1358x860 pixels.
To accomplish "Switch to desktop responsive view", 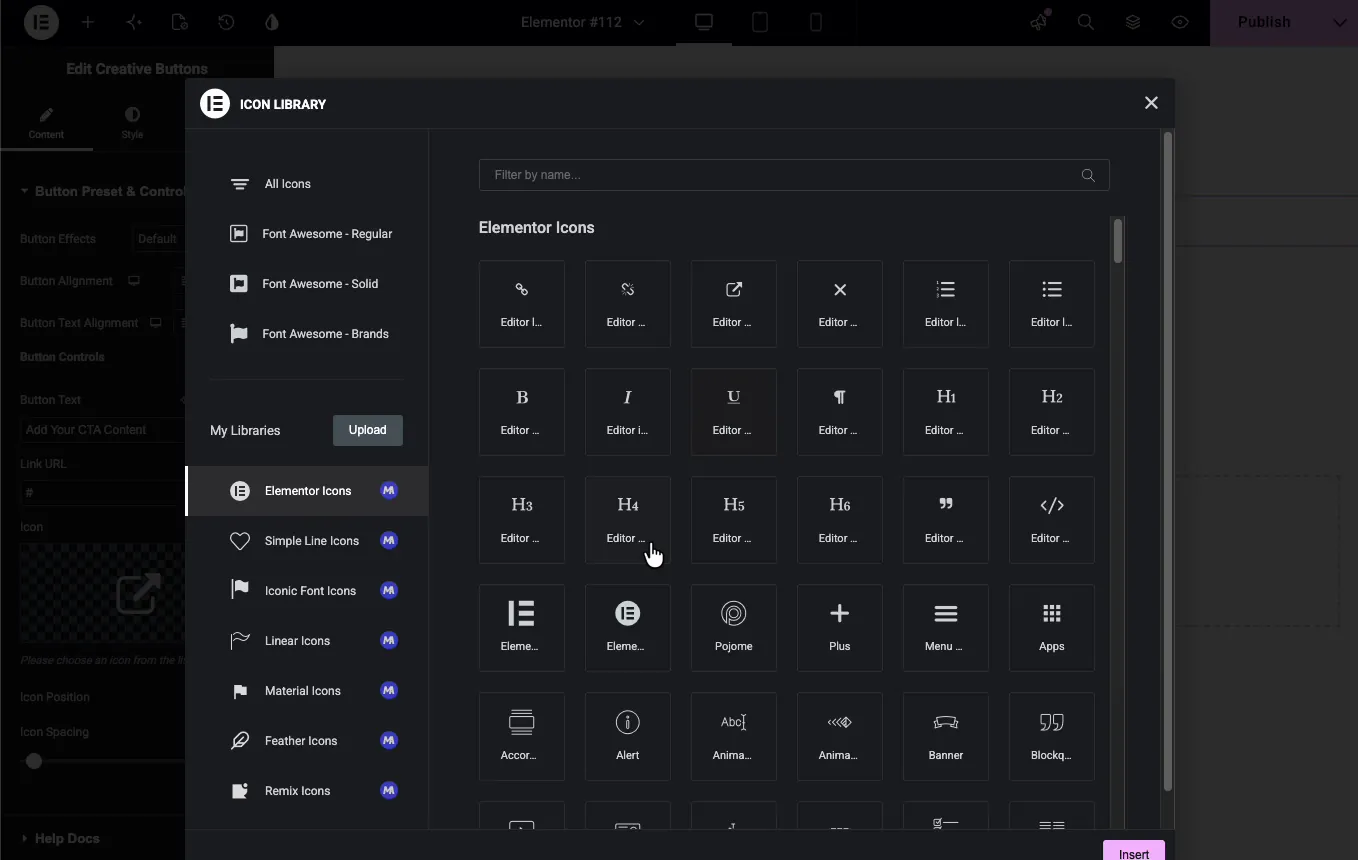I will coord(704,22).
